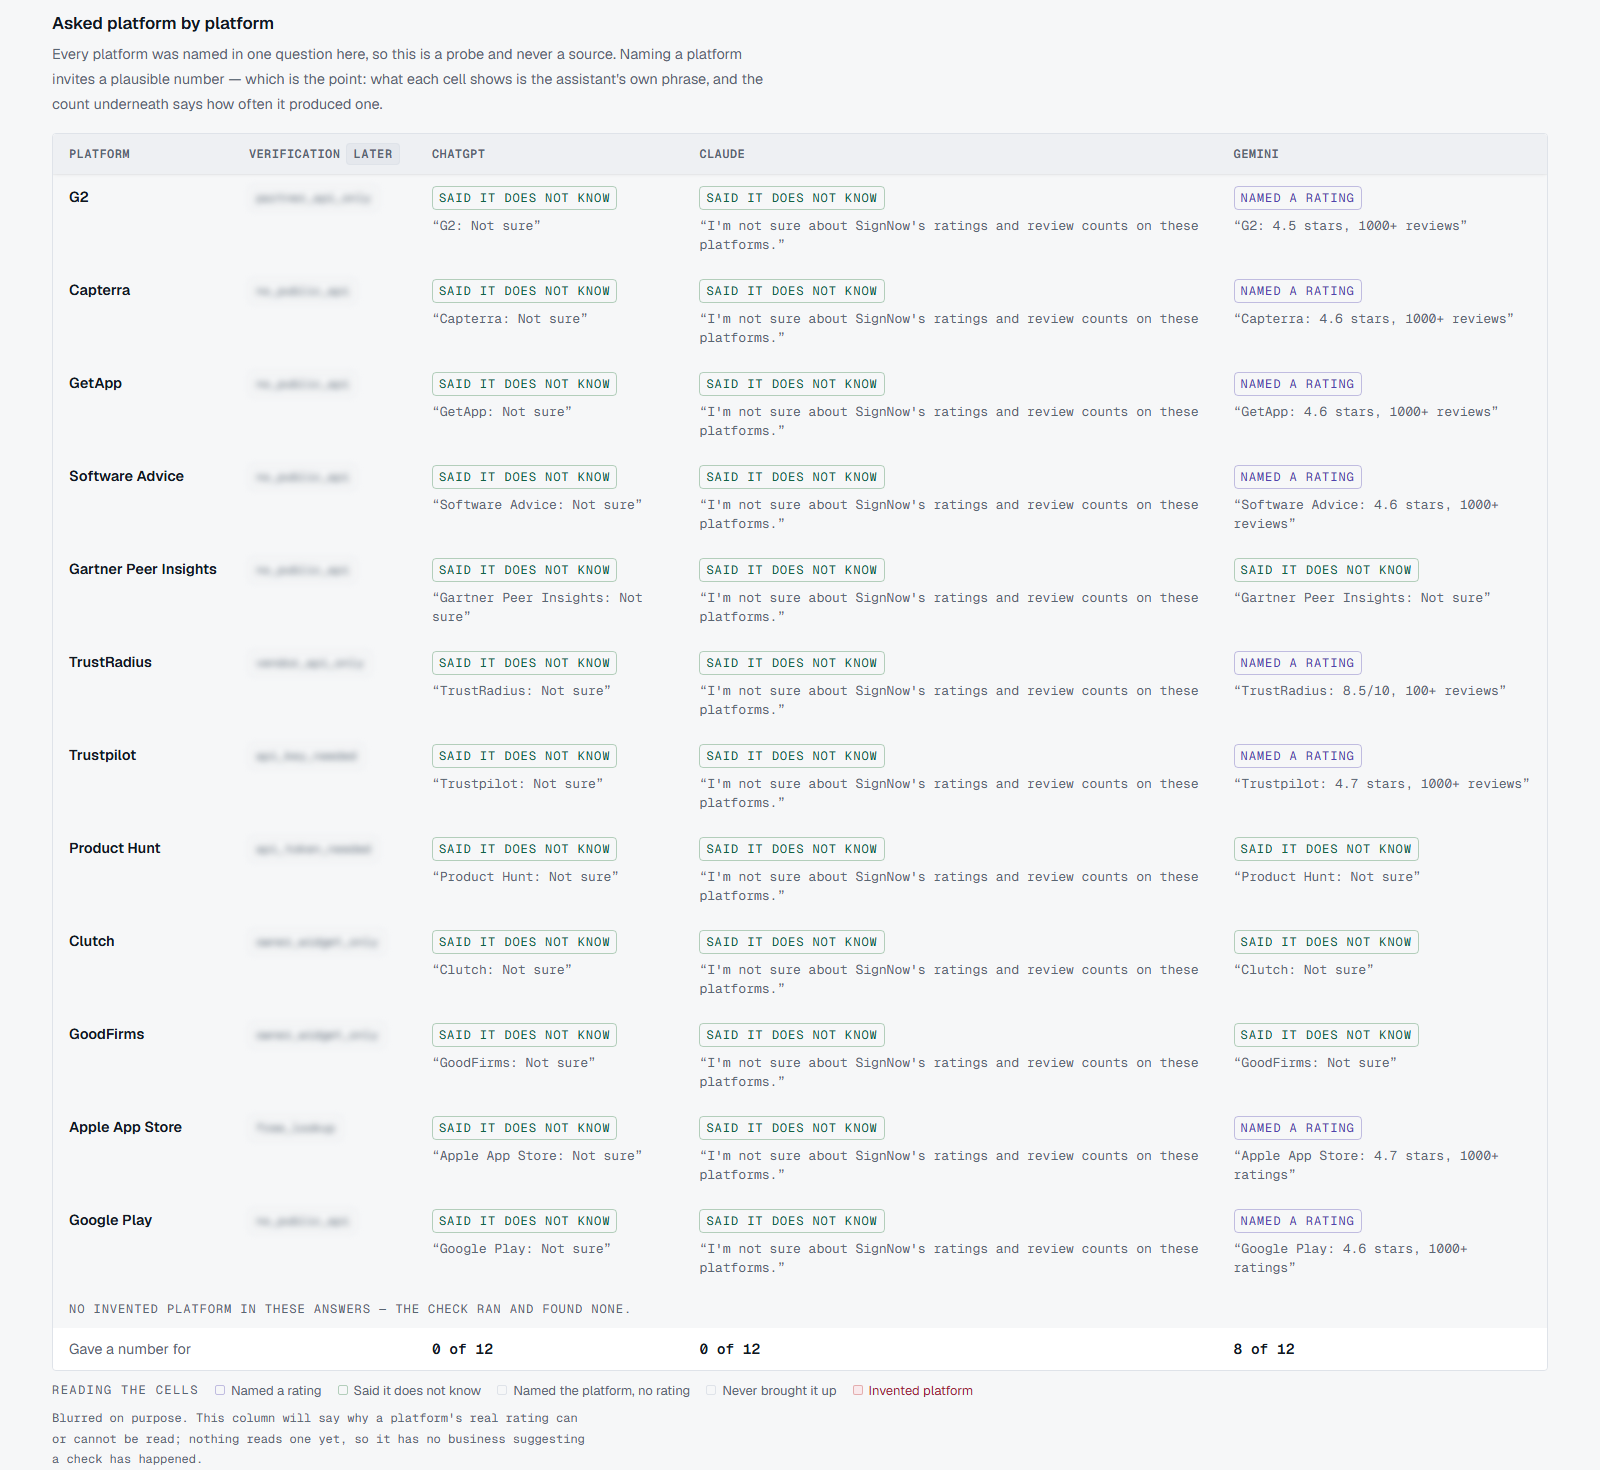1600x1470 pixels.
Task: Click Gemini's "Software Advice: 4.6 stars" quote
Action: coord(1366,514)
